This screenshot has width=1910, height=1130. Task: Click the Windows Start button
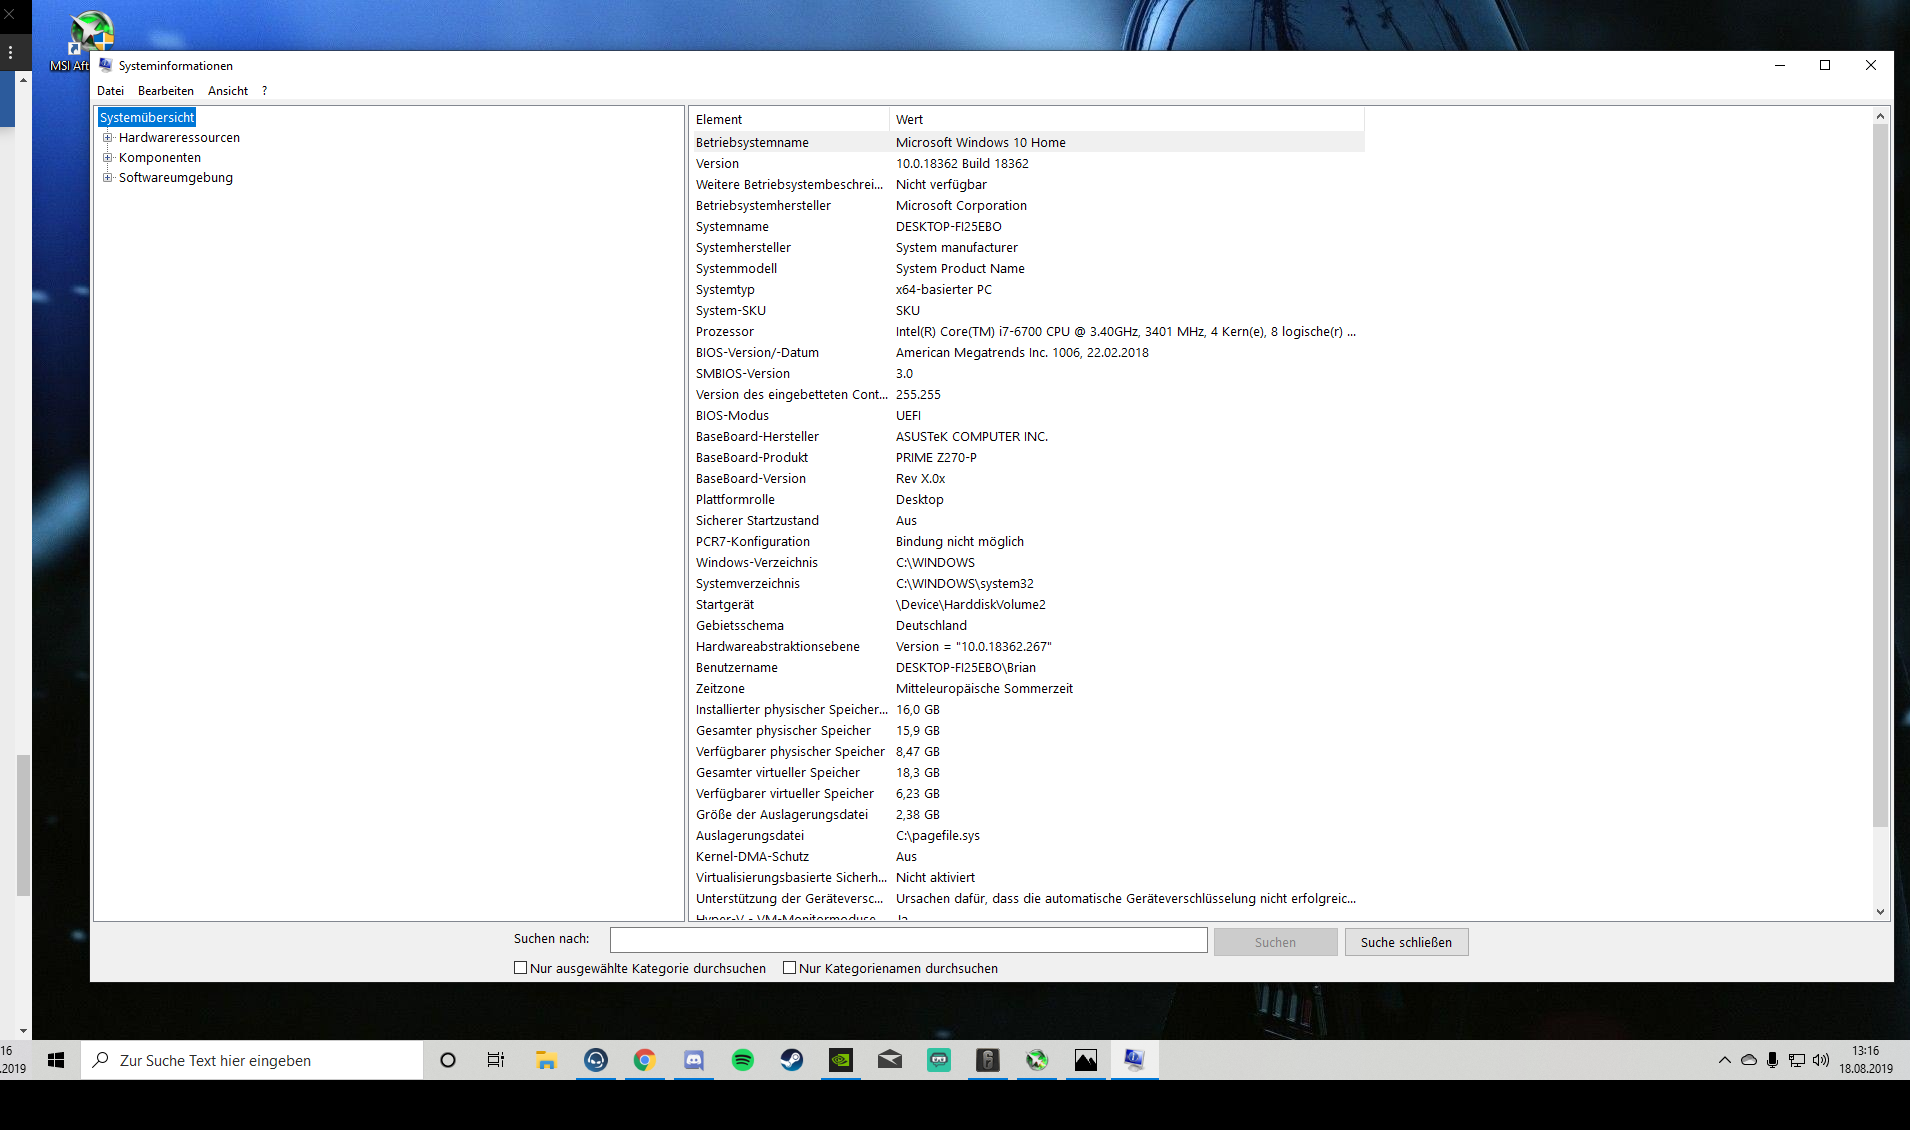(x=56, y=1060)
